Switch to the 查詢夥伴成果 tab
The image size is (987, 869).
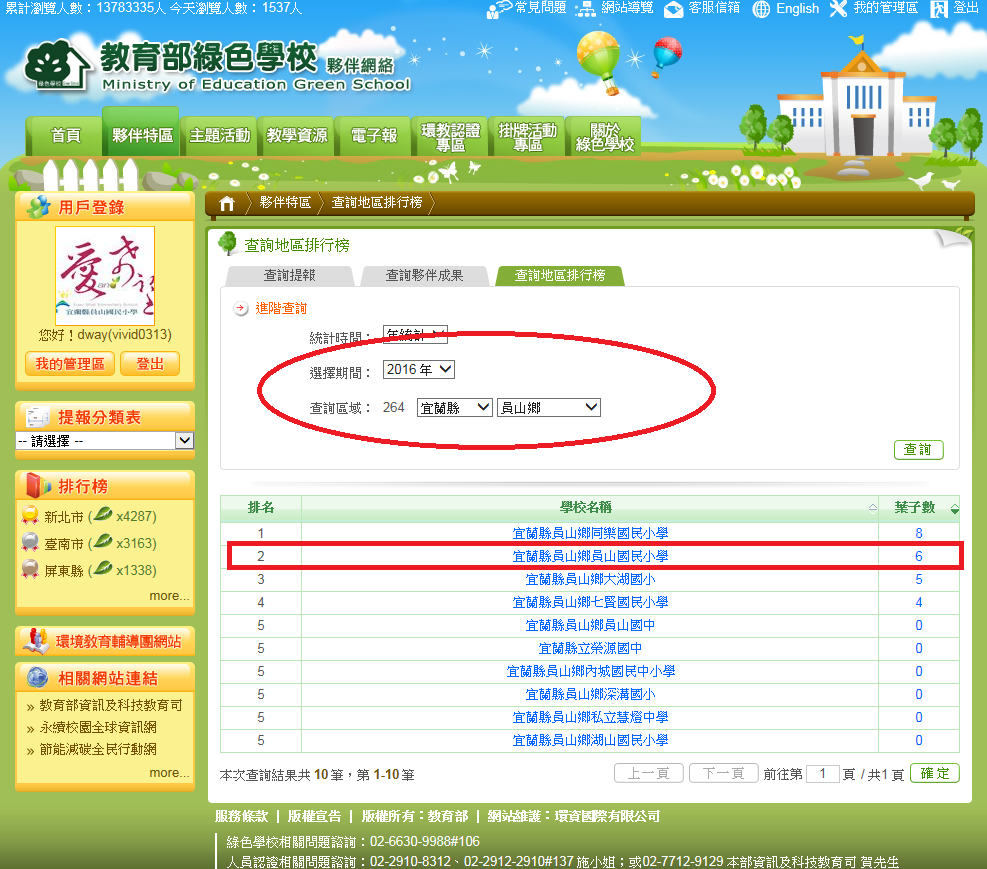point(424,276)
